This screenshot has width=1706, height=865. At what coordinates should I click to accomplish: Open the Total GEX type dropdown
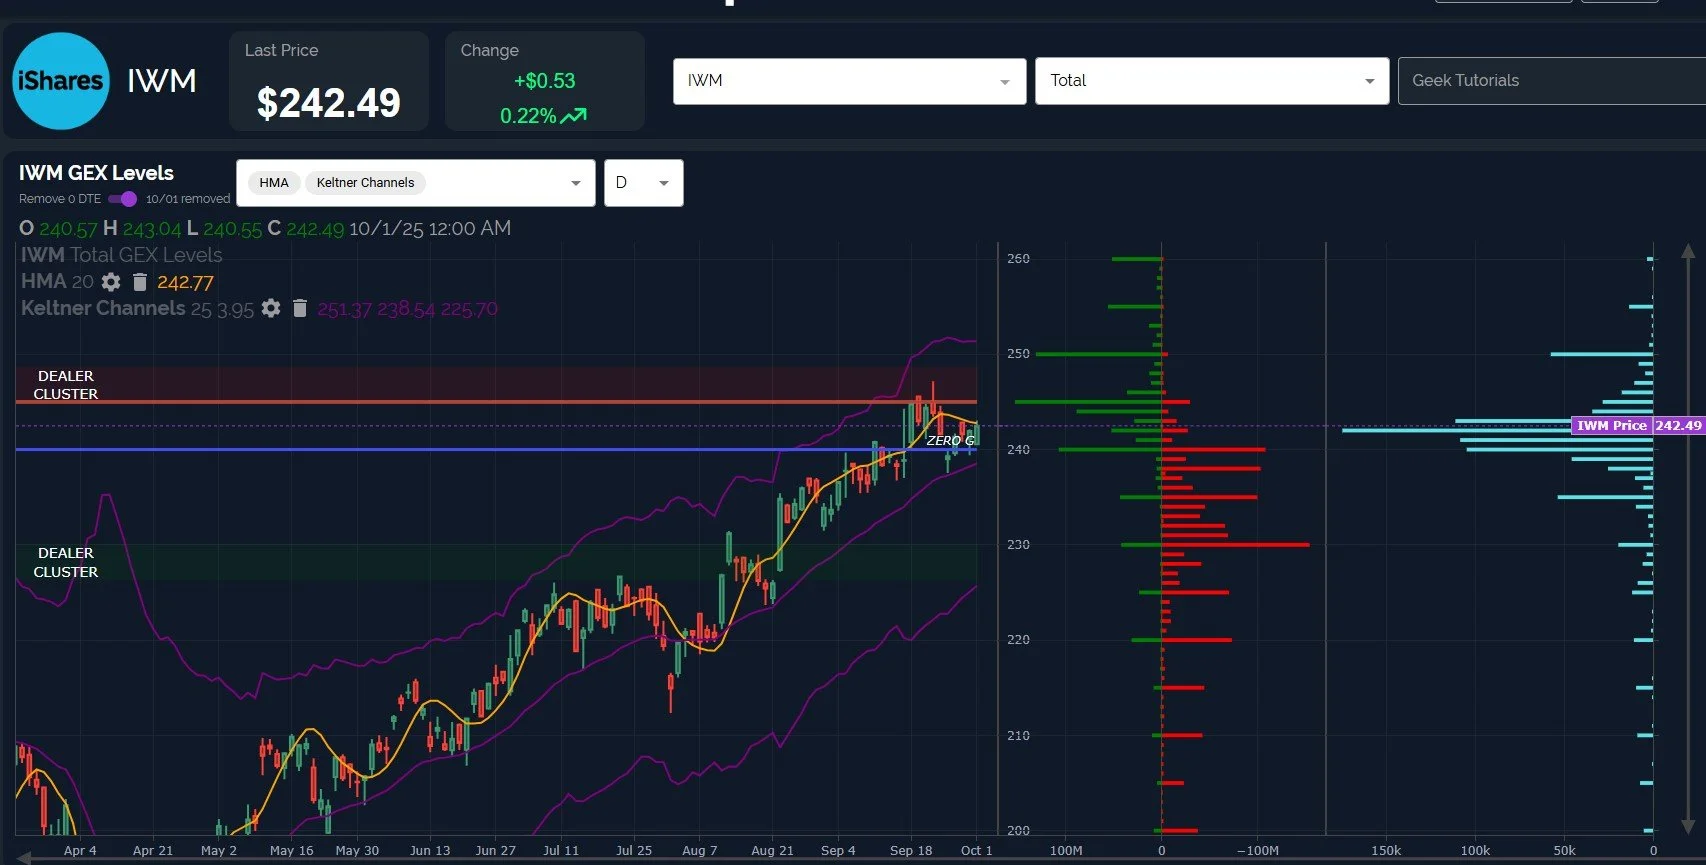1211,81
